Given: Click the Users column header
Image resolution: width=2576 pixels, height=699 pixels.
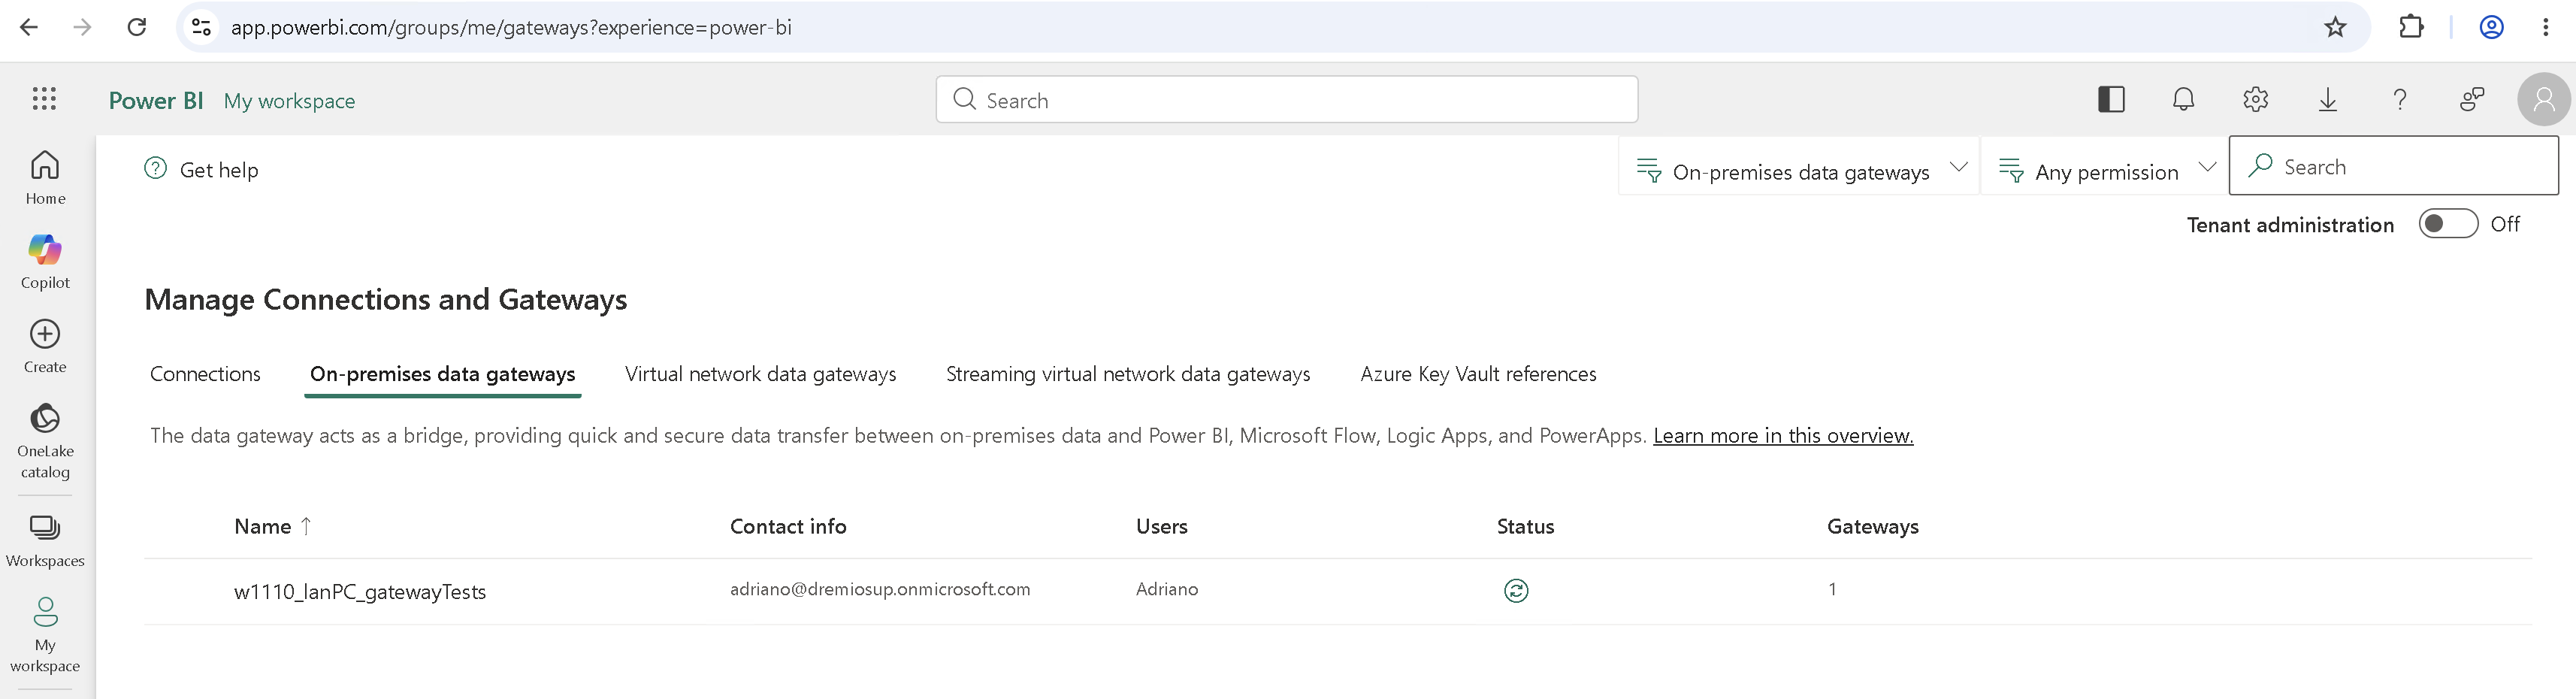Looking at the screenshot, I should tap(1162, 526).
